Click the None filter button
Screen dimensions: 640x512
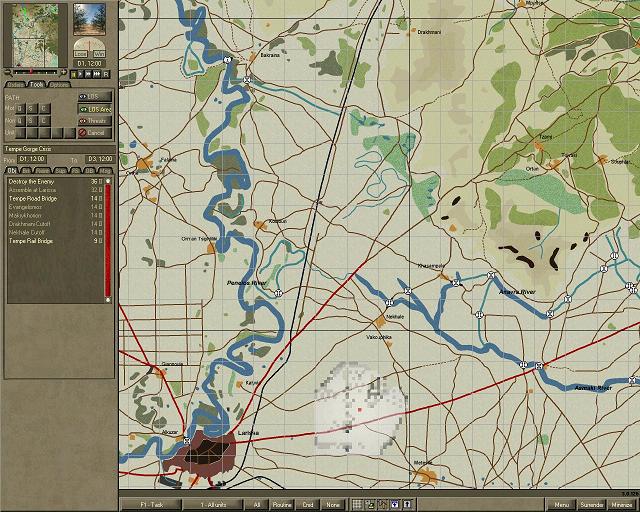pyautogui.click(x=333, y=505)
